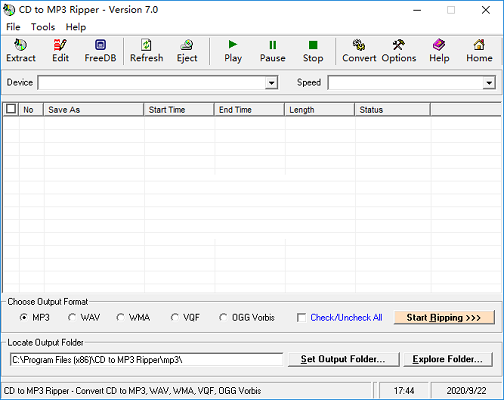Click Explore Folder button
This screenshot has width=504, height=400.
click(448, 359)
